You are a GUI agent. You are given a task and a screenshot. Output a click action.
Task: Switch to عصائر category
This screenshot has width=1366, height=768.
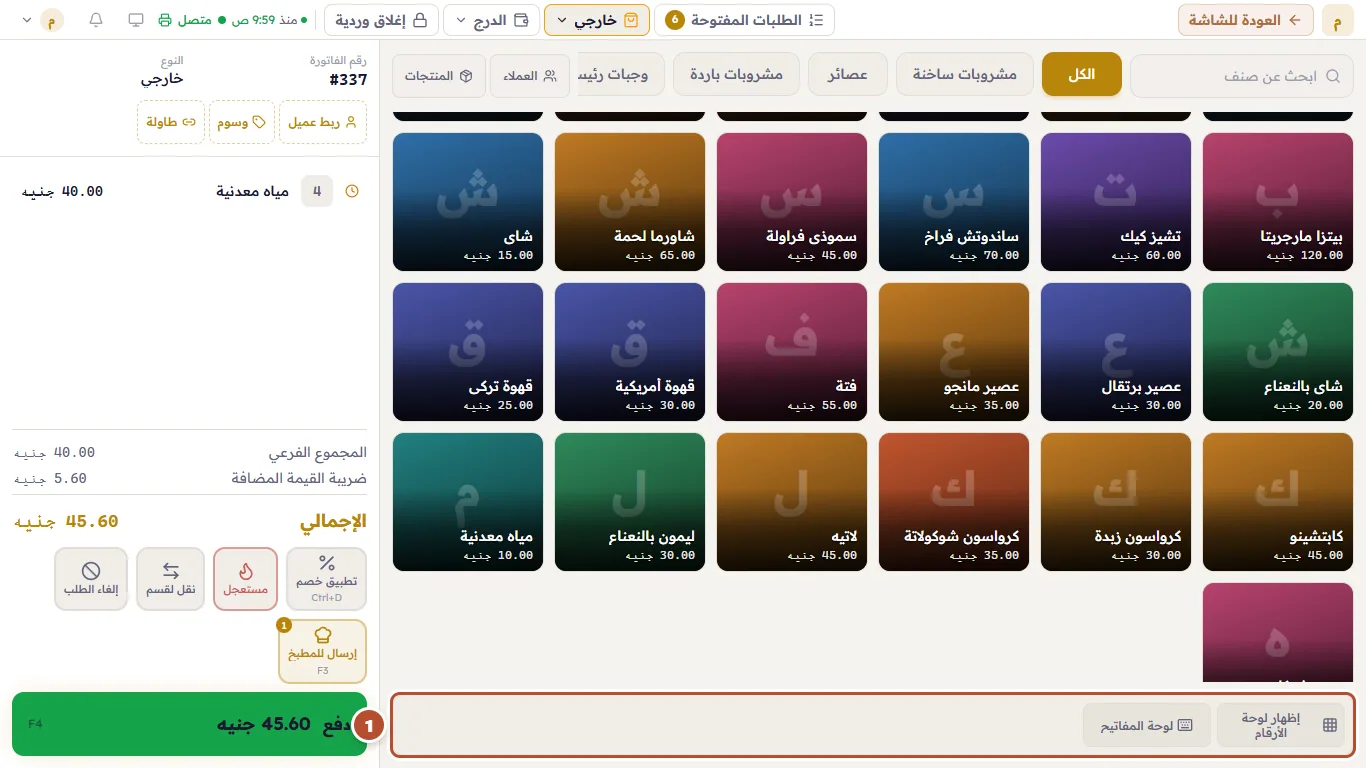click(x=848, y=75)
